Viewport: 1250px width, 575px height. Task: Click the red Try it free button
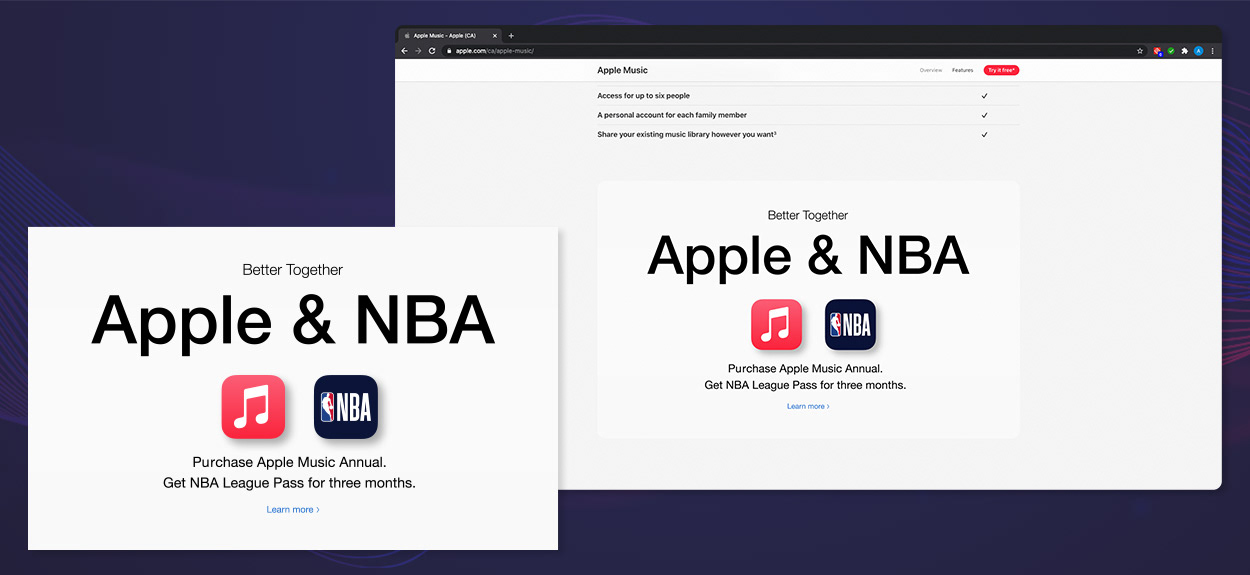[x=1001, y=71]
